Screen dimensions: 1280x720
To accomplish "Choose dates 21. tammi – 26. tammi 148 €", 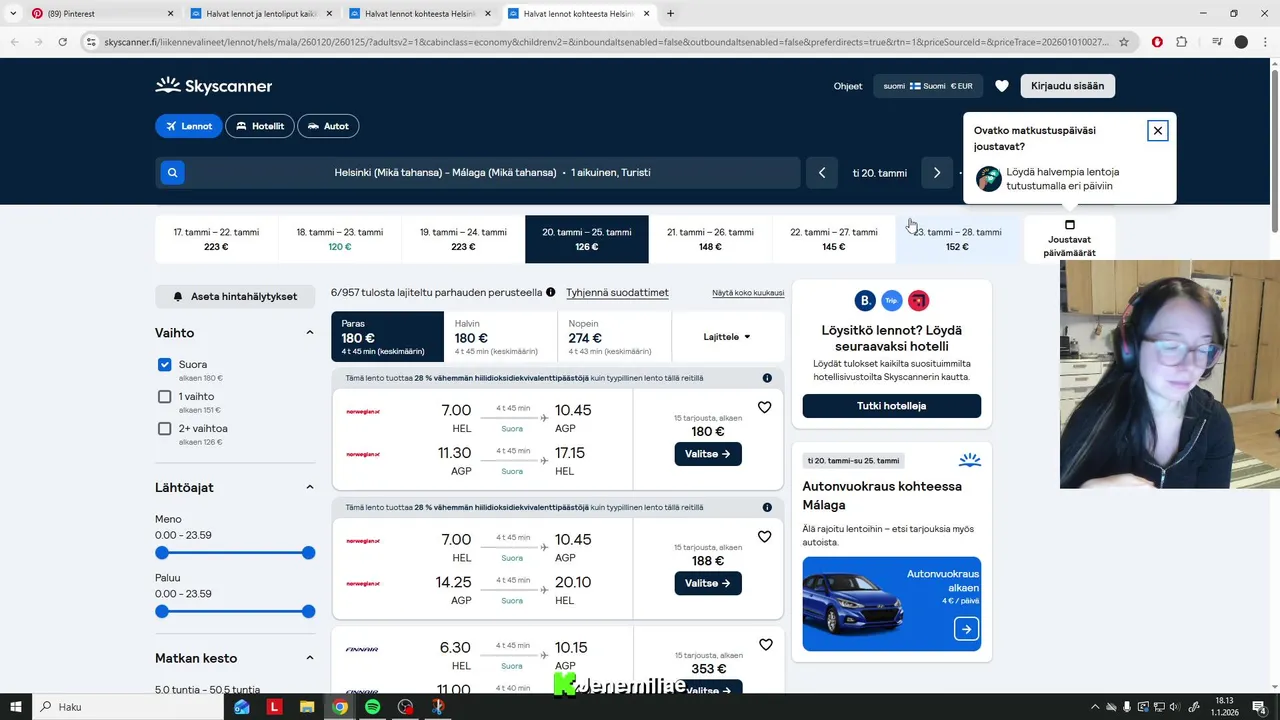I will click(710, 239).
